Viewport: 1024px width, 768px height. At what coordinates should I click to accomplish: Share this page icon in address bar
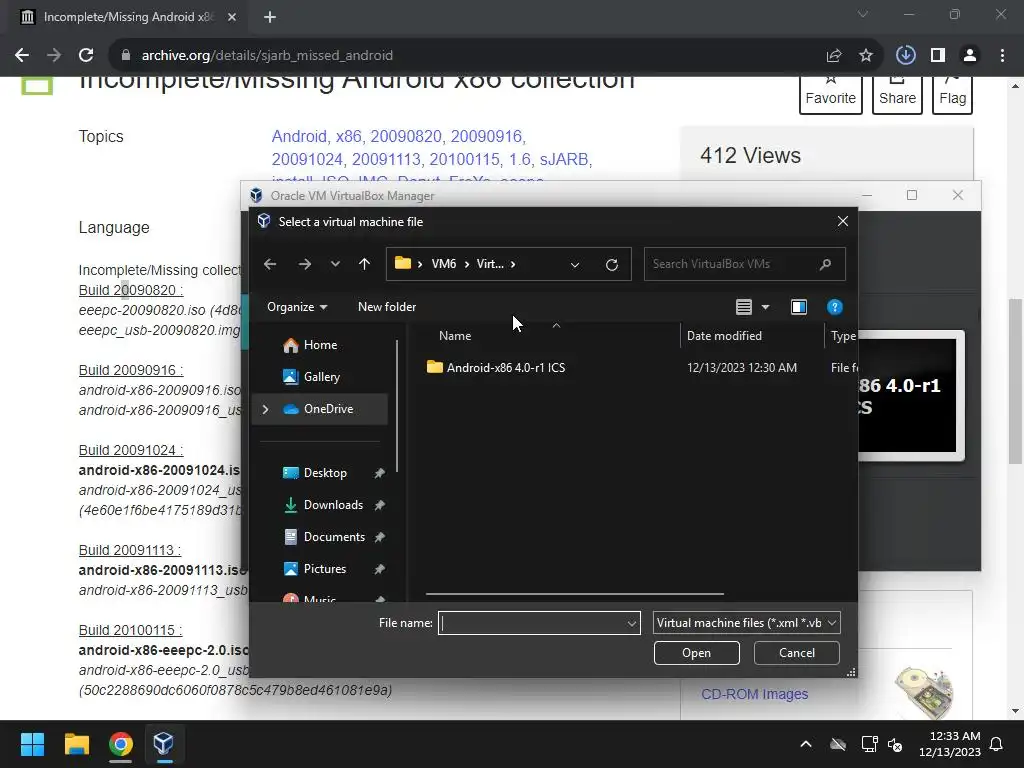coord(834,56)
